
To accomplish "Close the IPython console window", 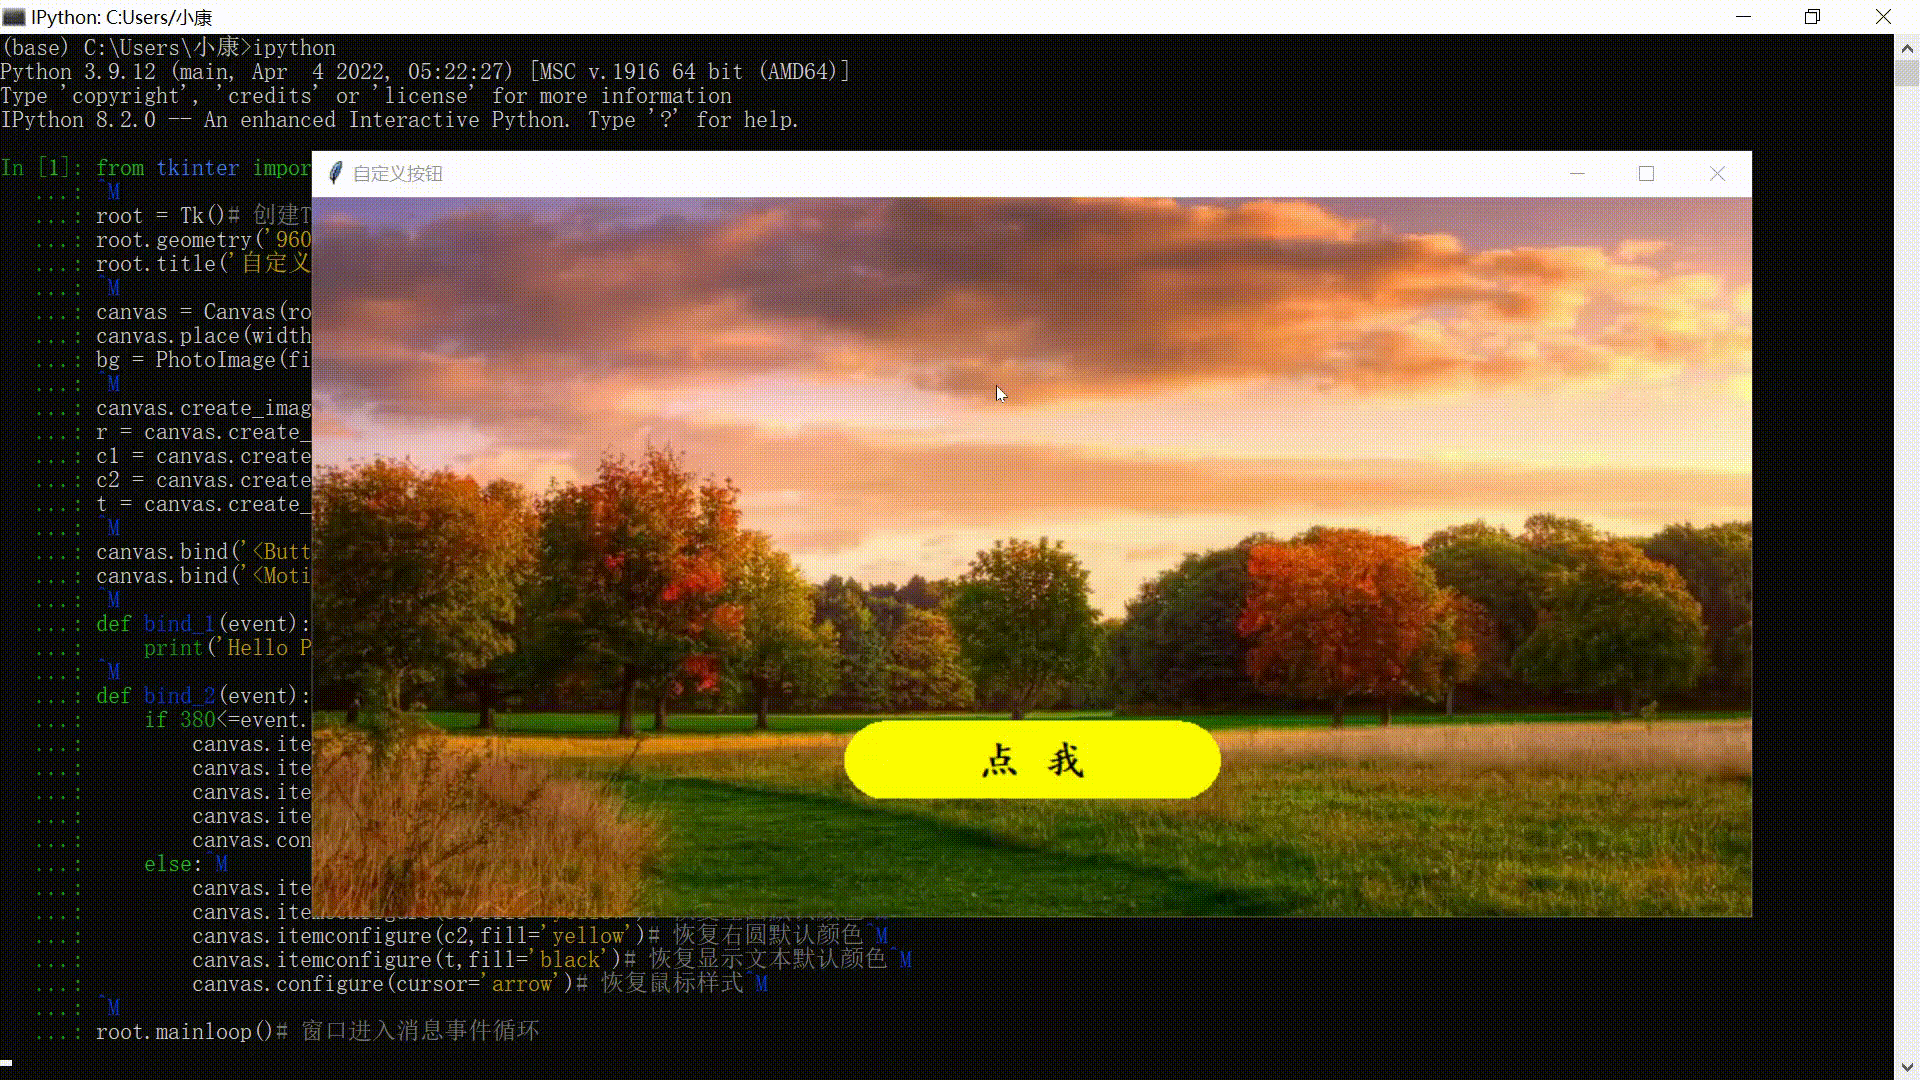I will pyautogui.click(x=1883, y=17).
